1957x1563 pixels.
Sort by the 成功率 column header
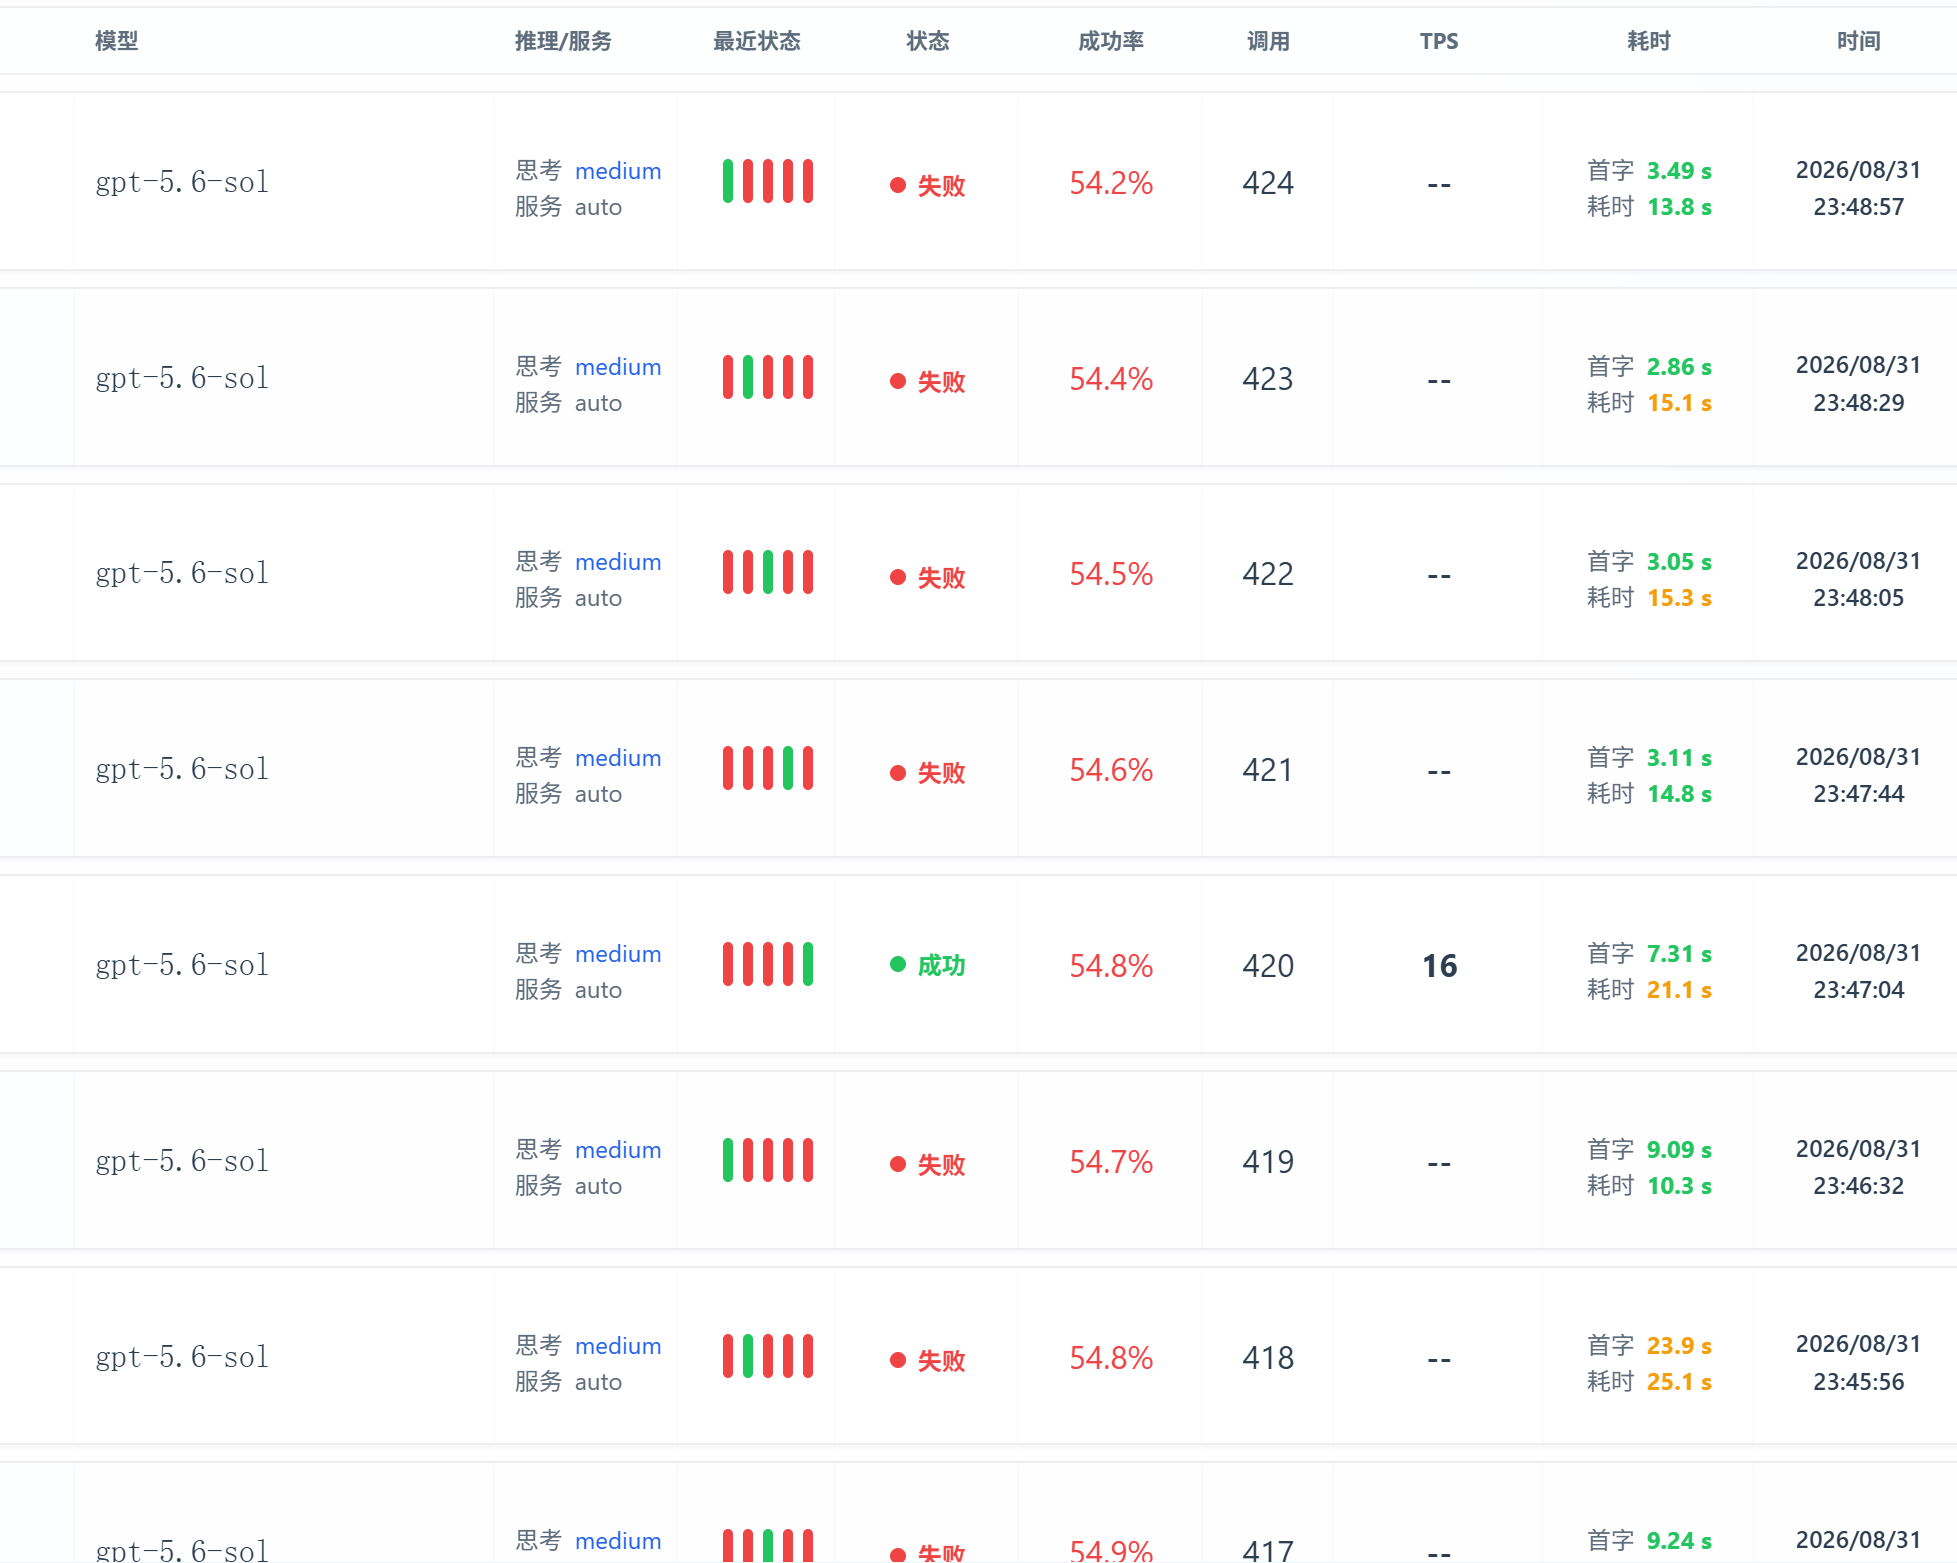1111,41
